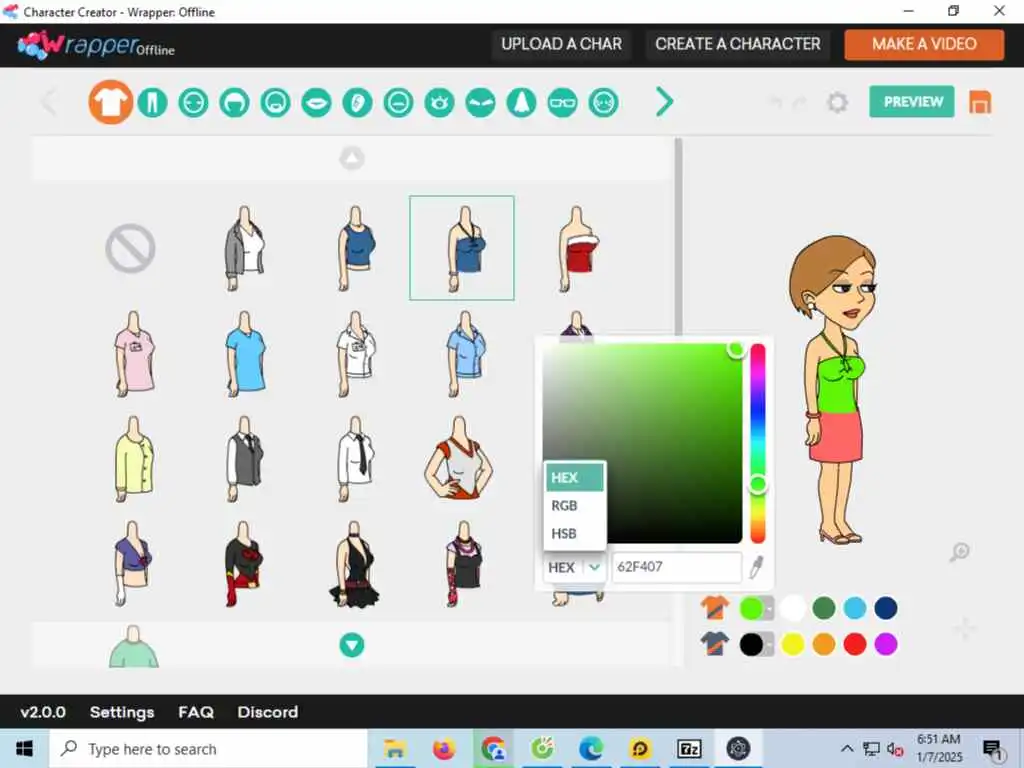Select RGB in the format list
The width and height of the screenshot is (1024, 768).
pos(575,505)
